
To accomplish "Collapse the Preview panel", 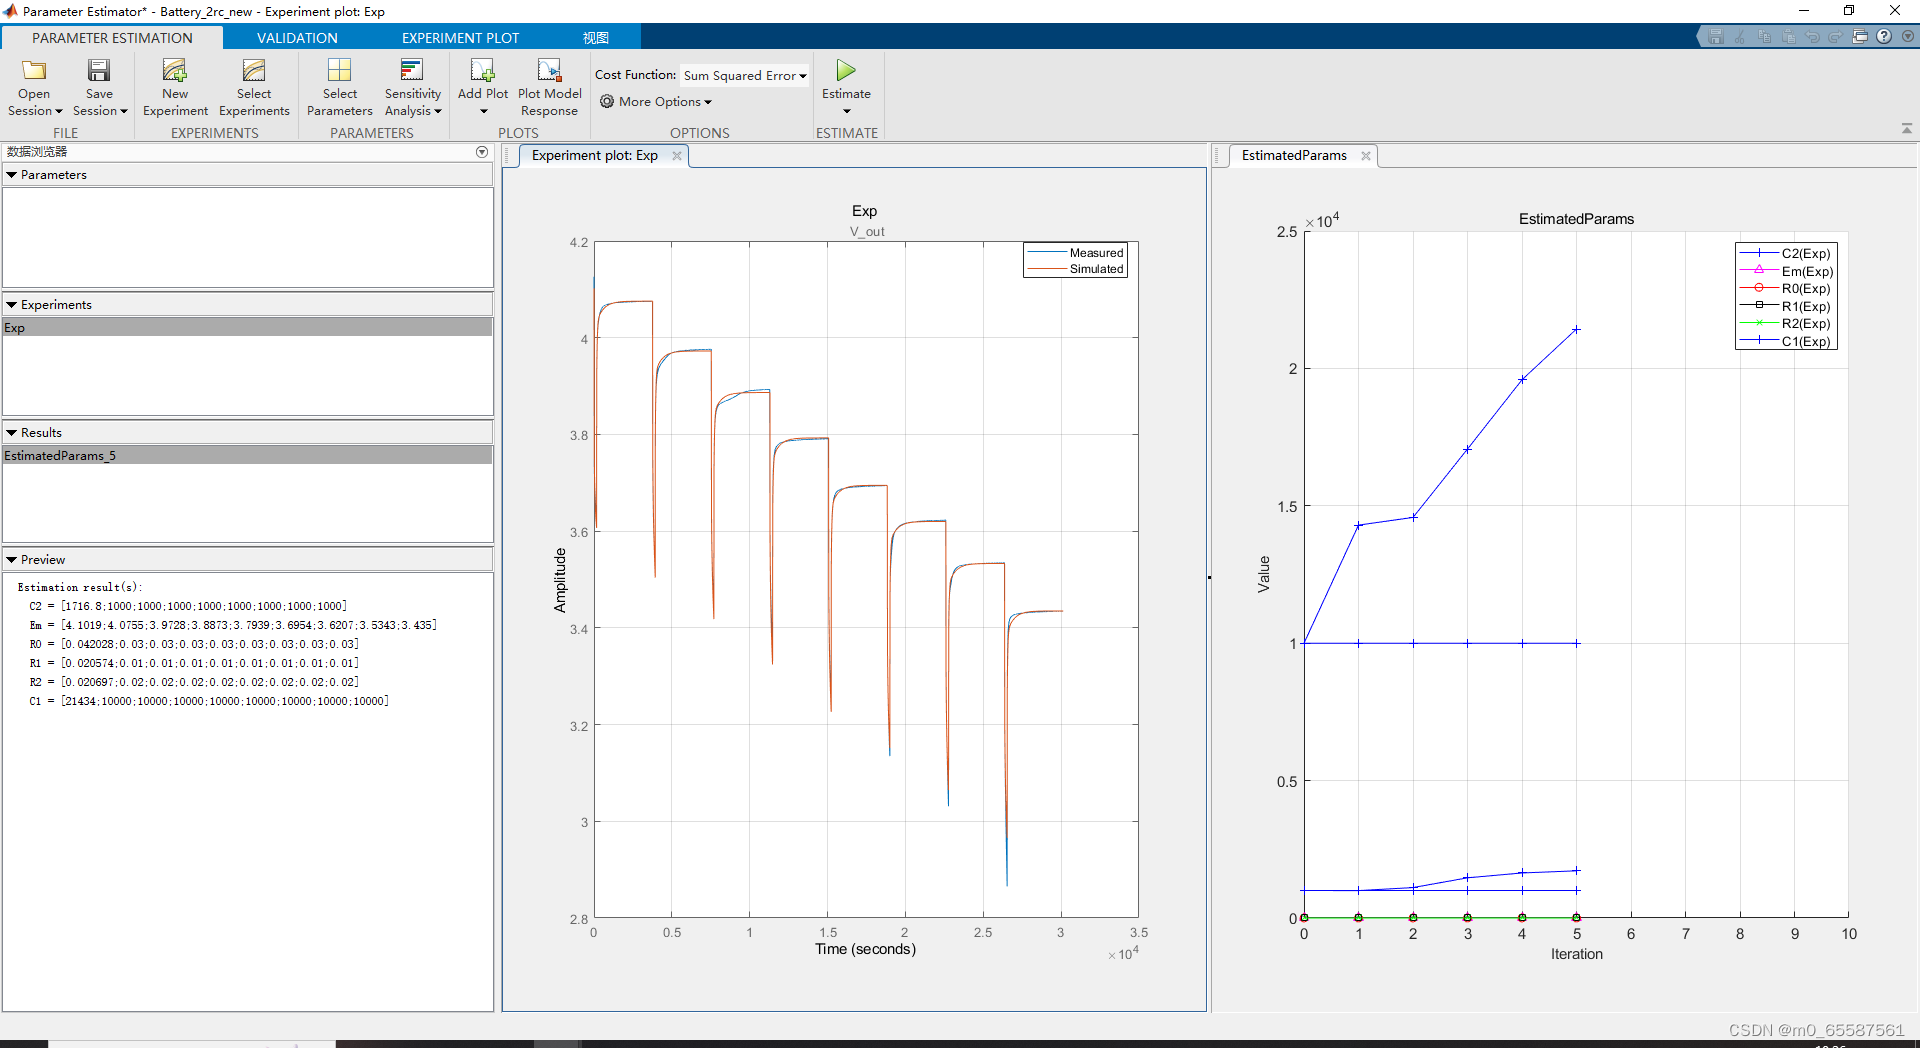I will click(11, 559).
